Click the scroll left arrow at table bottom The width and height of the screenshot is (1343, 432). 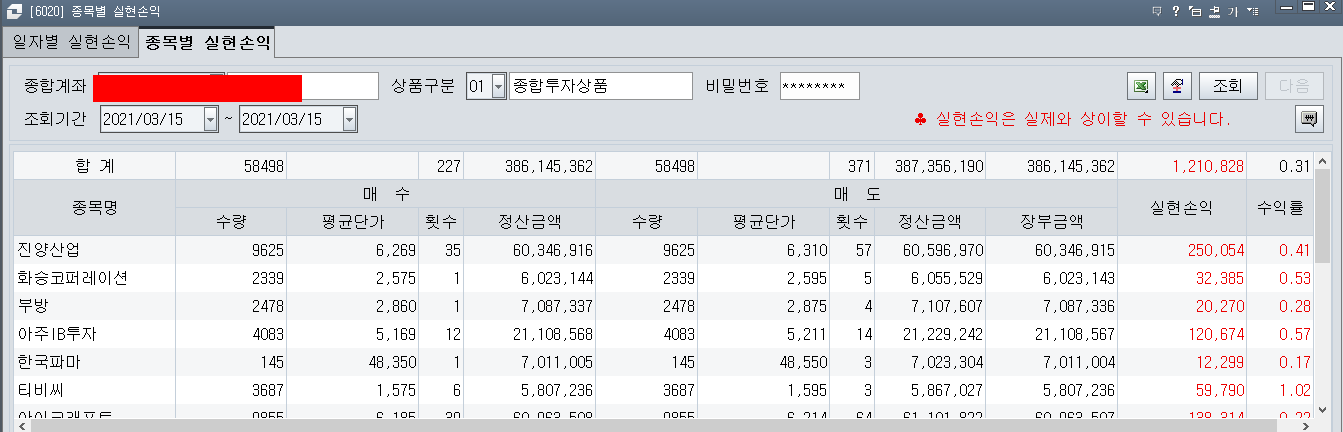[21, 425]
